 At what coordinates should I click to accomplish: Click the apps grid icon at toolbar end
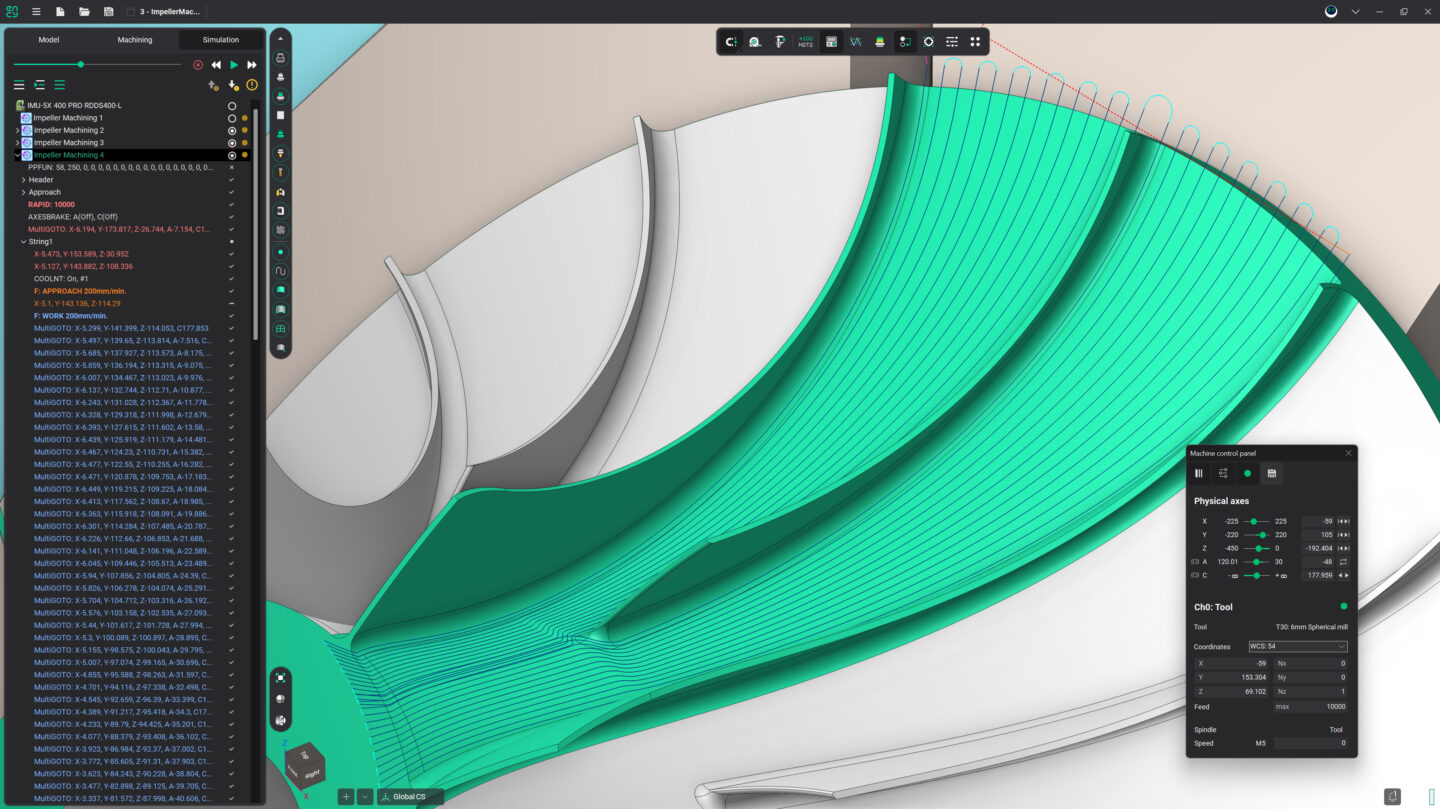tap(977, 42)
